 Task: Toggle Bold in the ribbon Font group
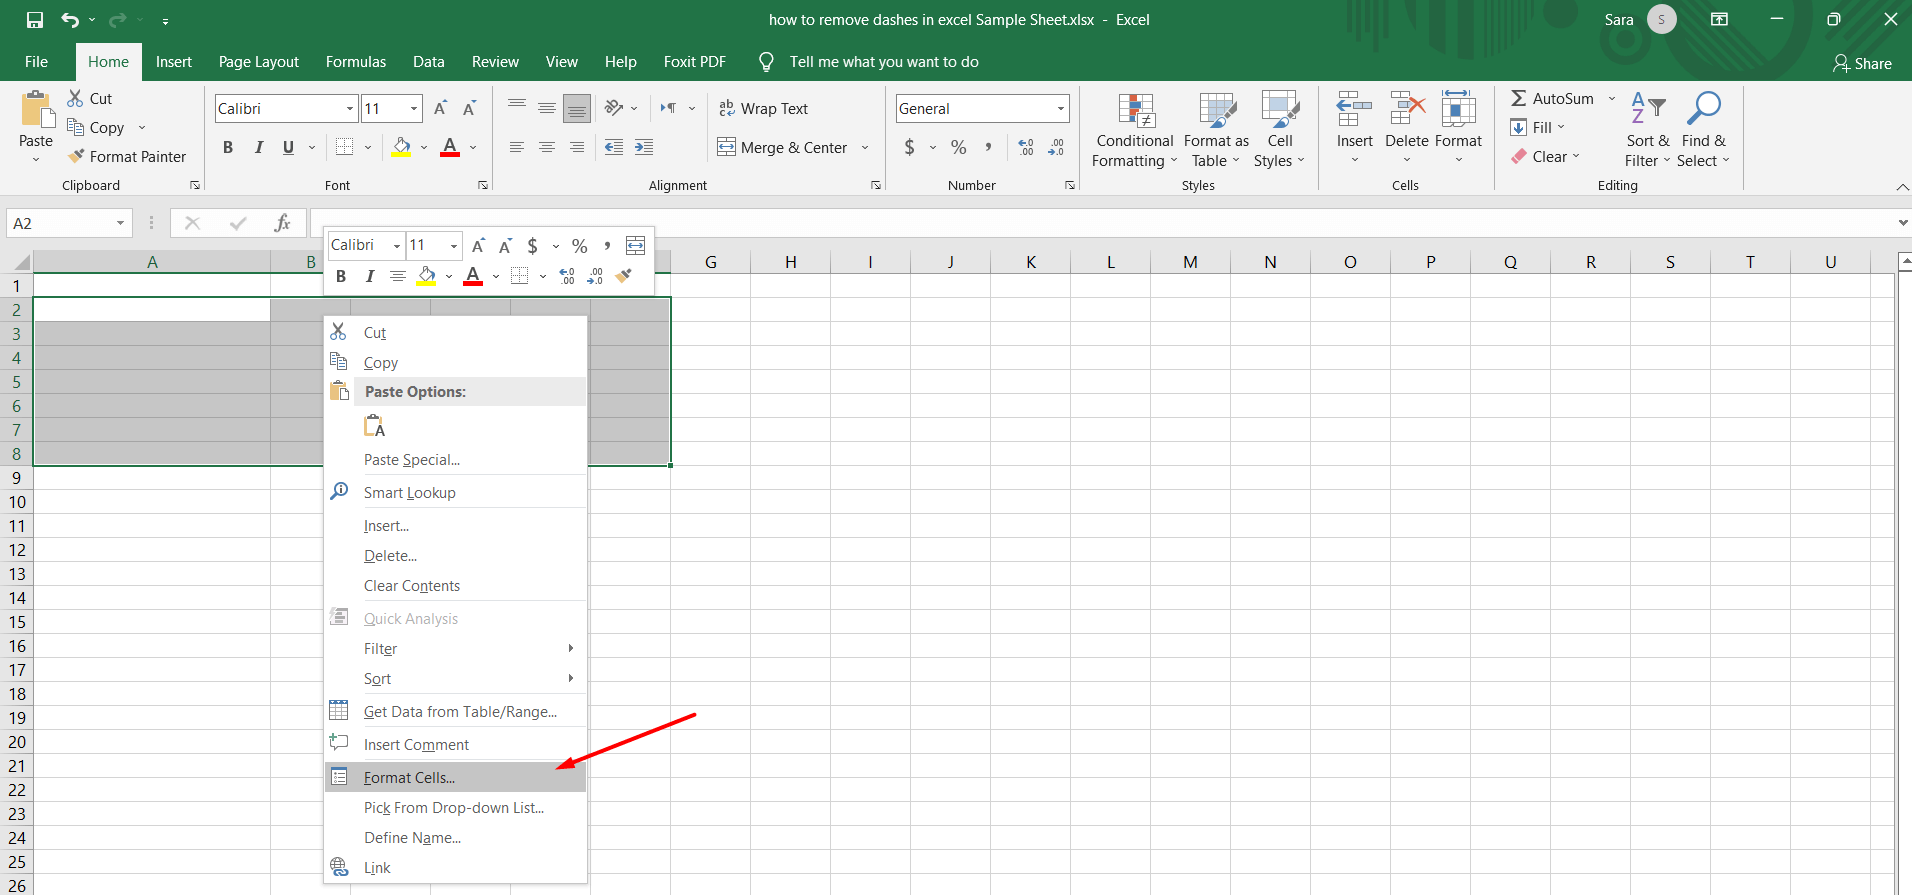point(228,147)
